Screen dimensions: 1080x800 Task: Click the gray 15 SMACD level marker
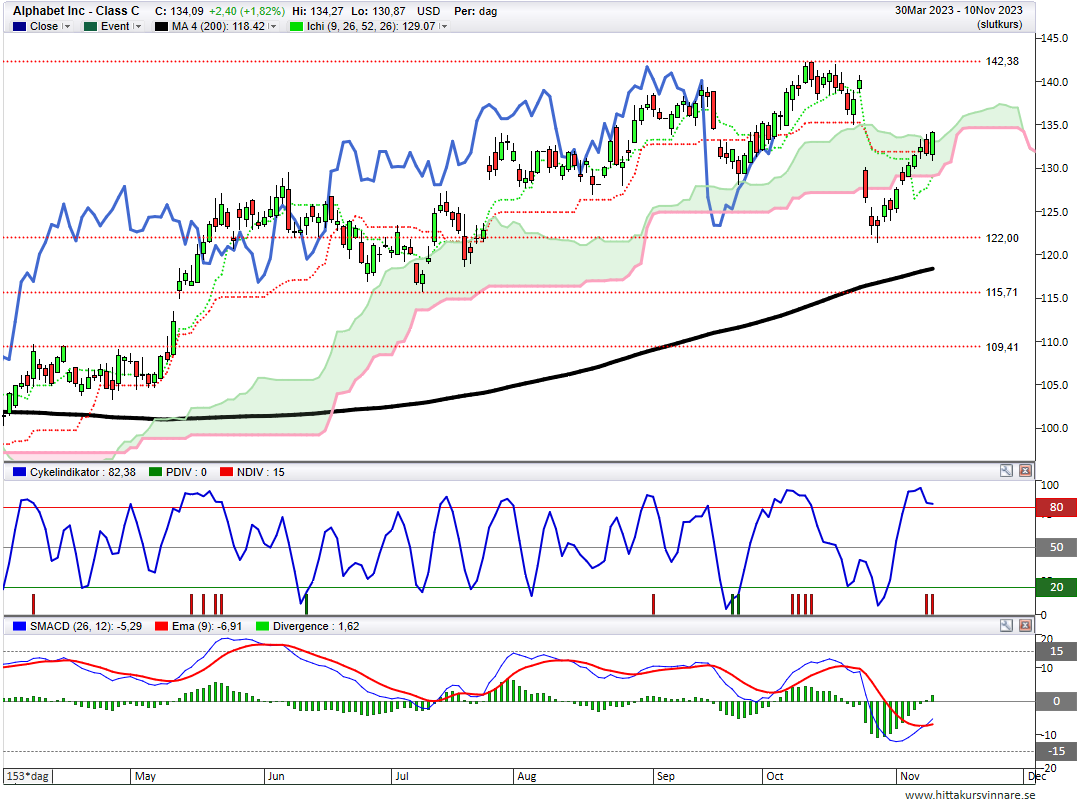[x=1057, y=651]
